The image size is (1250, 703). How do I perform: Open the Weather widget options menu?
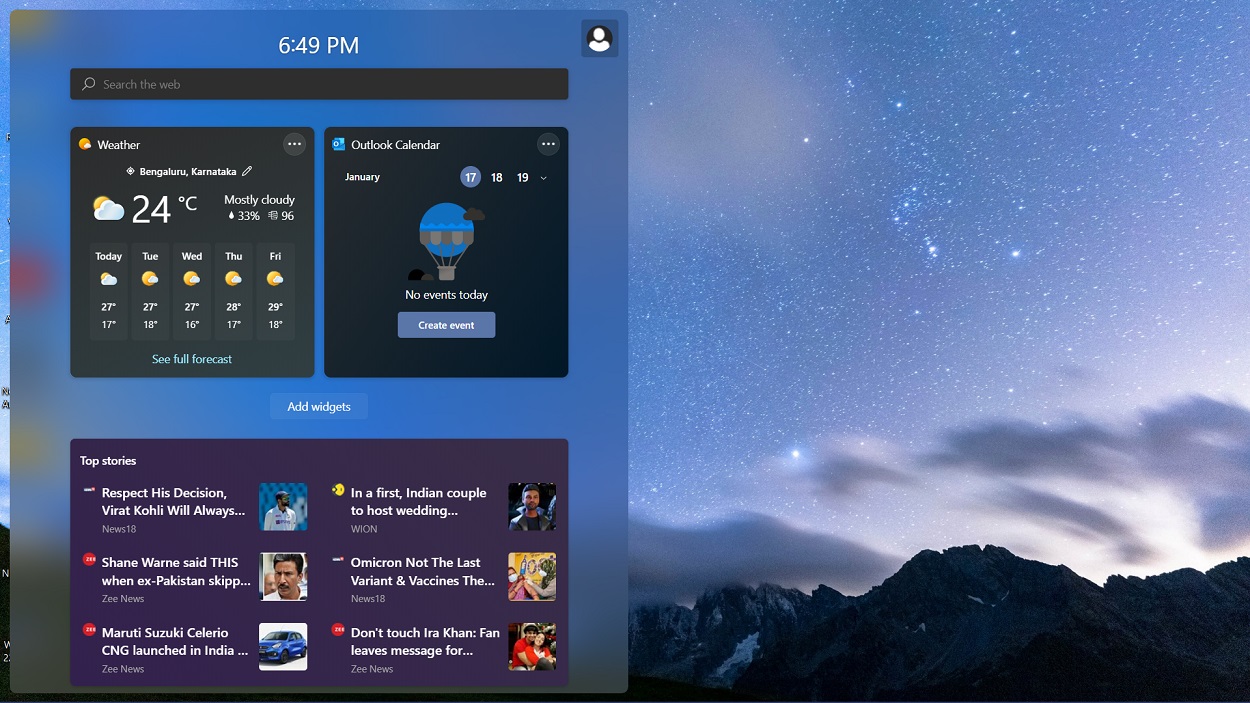(294, 144)
